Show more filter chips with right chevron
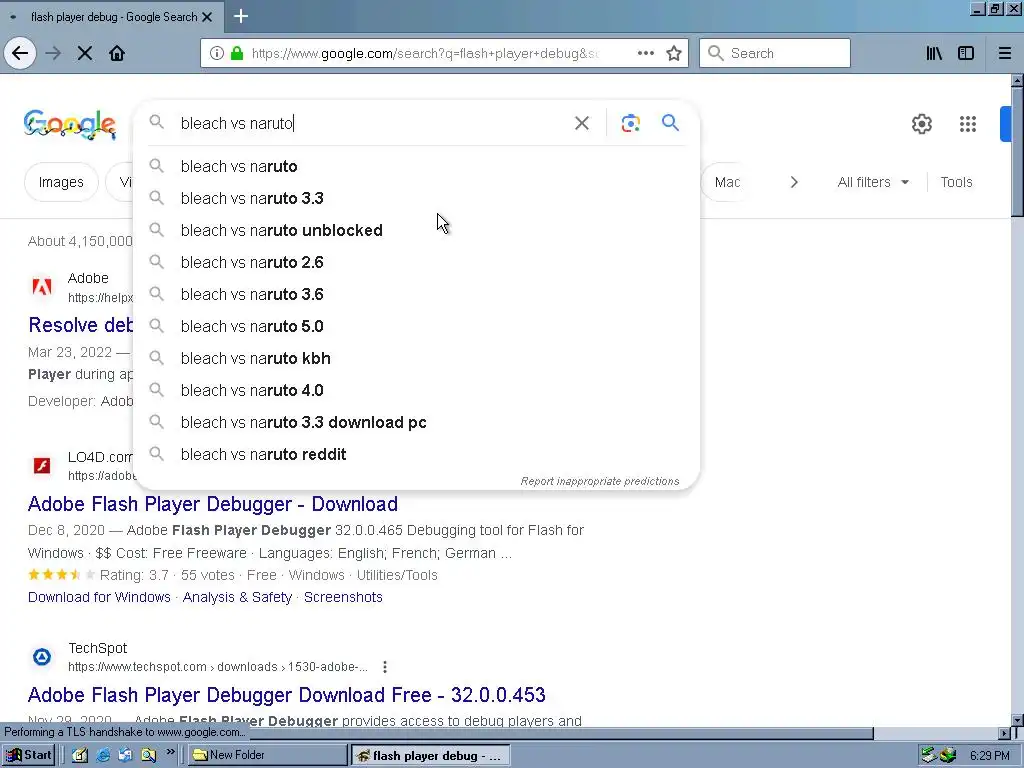This screenshot has height=768, width=1024. coord(793,182)
